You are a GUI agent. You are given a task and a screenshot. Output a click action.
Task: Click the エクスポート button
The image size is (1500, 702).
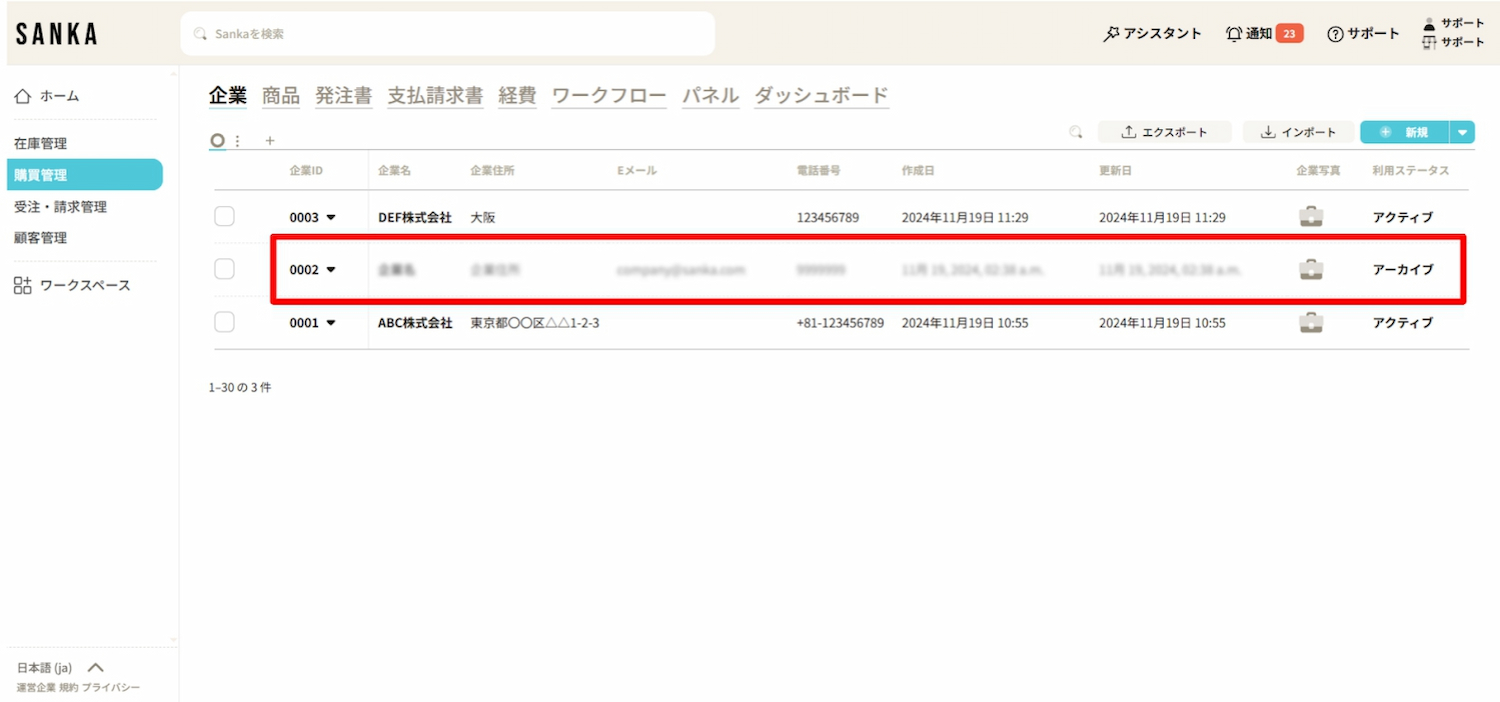pos(1164,132)
